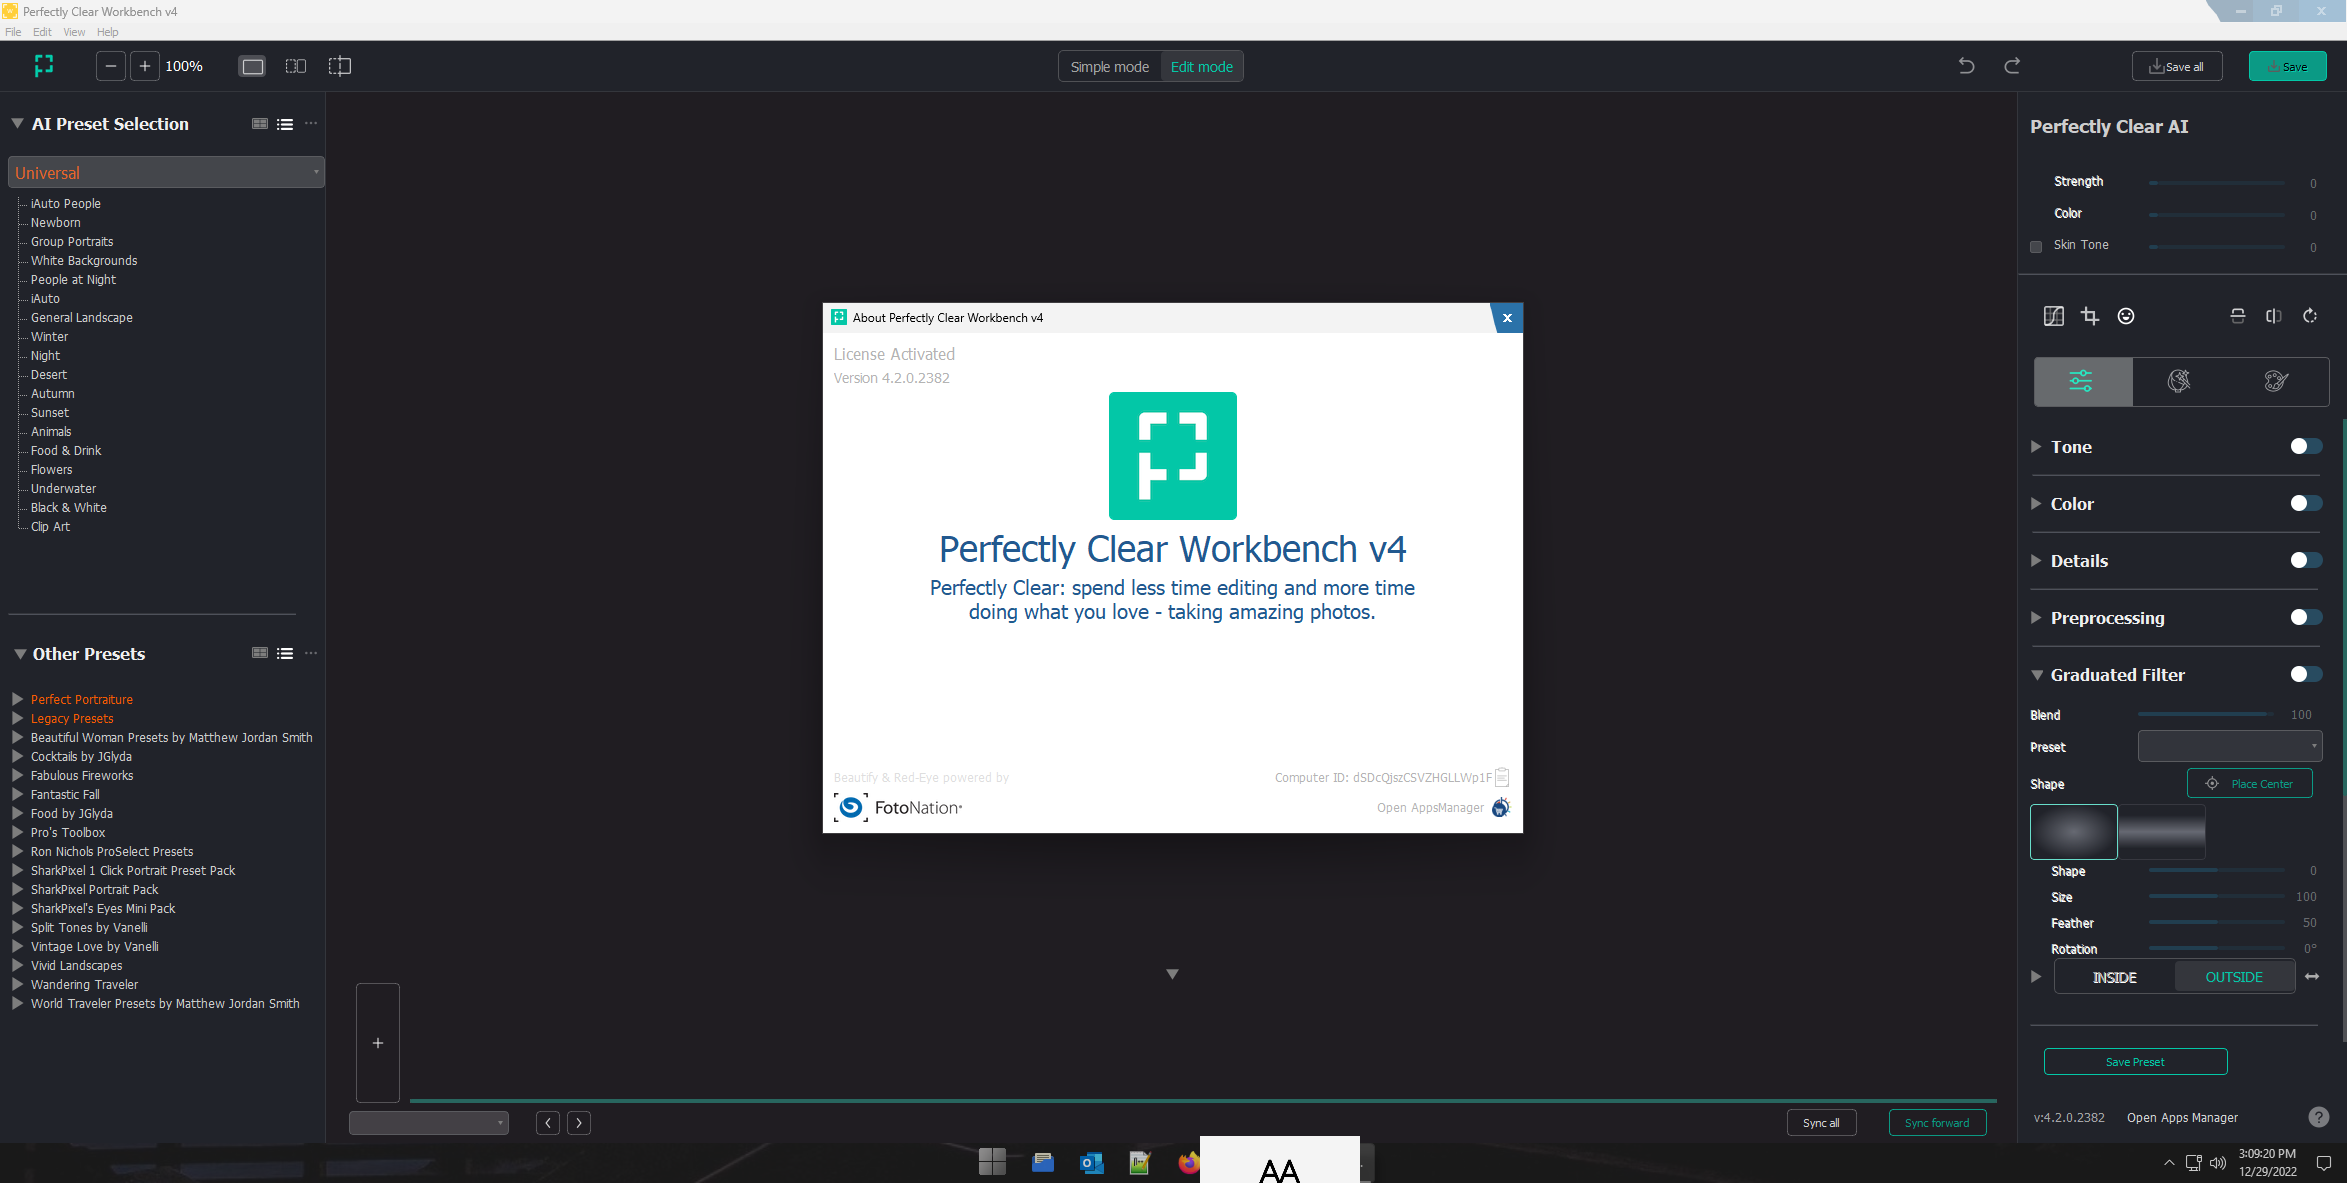This screenshot has height=1183, width=2347.
Task: Adjust the Feather slider
Action: (2217, 922)
